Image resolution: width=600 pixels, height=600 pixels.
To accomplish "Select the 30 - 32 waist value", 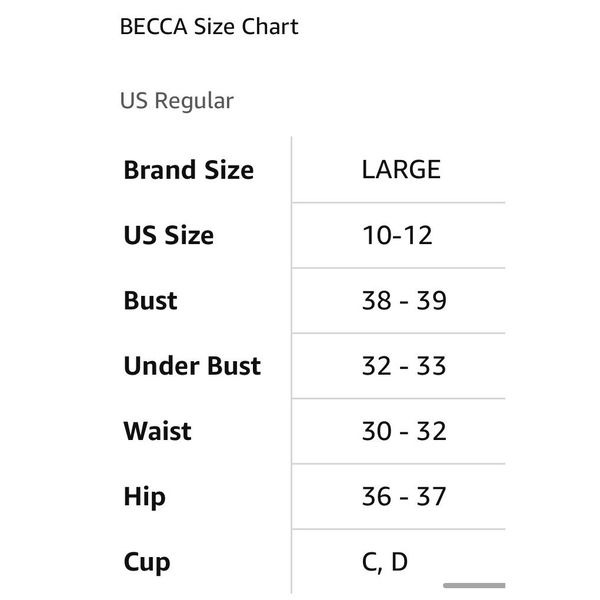I will pyautogui.click(x=404, y=431).
